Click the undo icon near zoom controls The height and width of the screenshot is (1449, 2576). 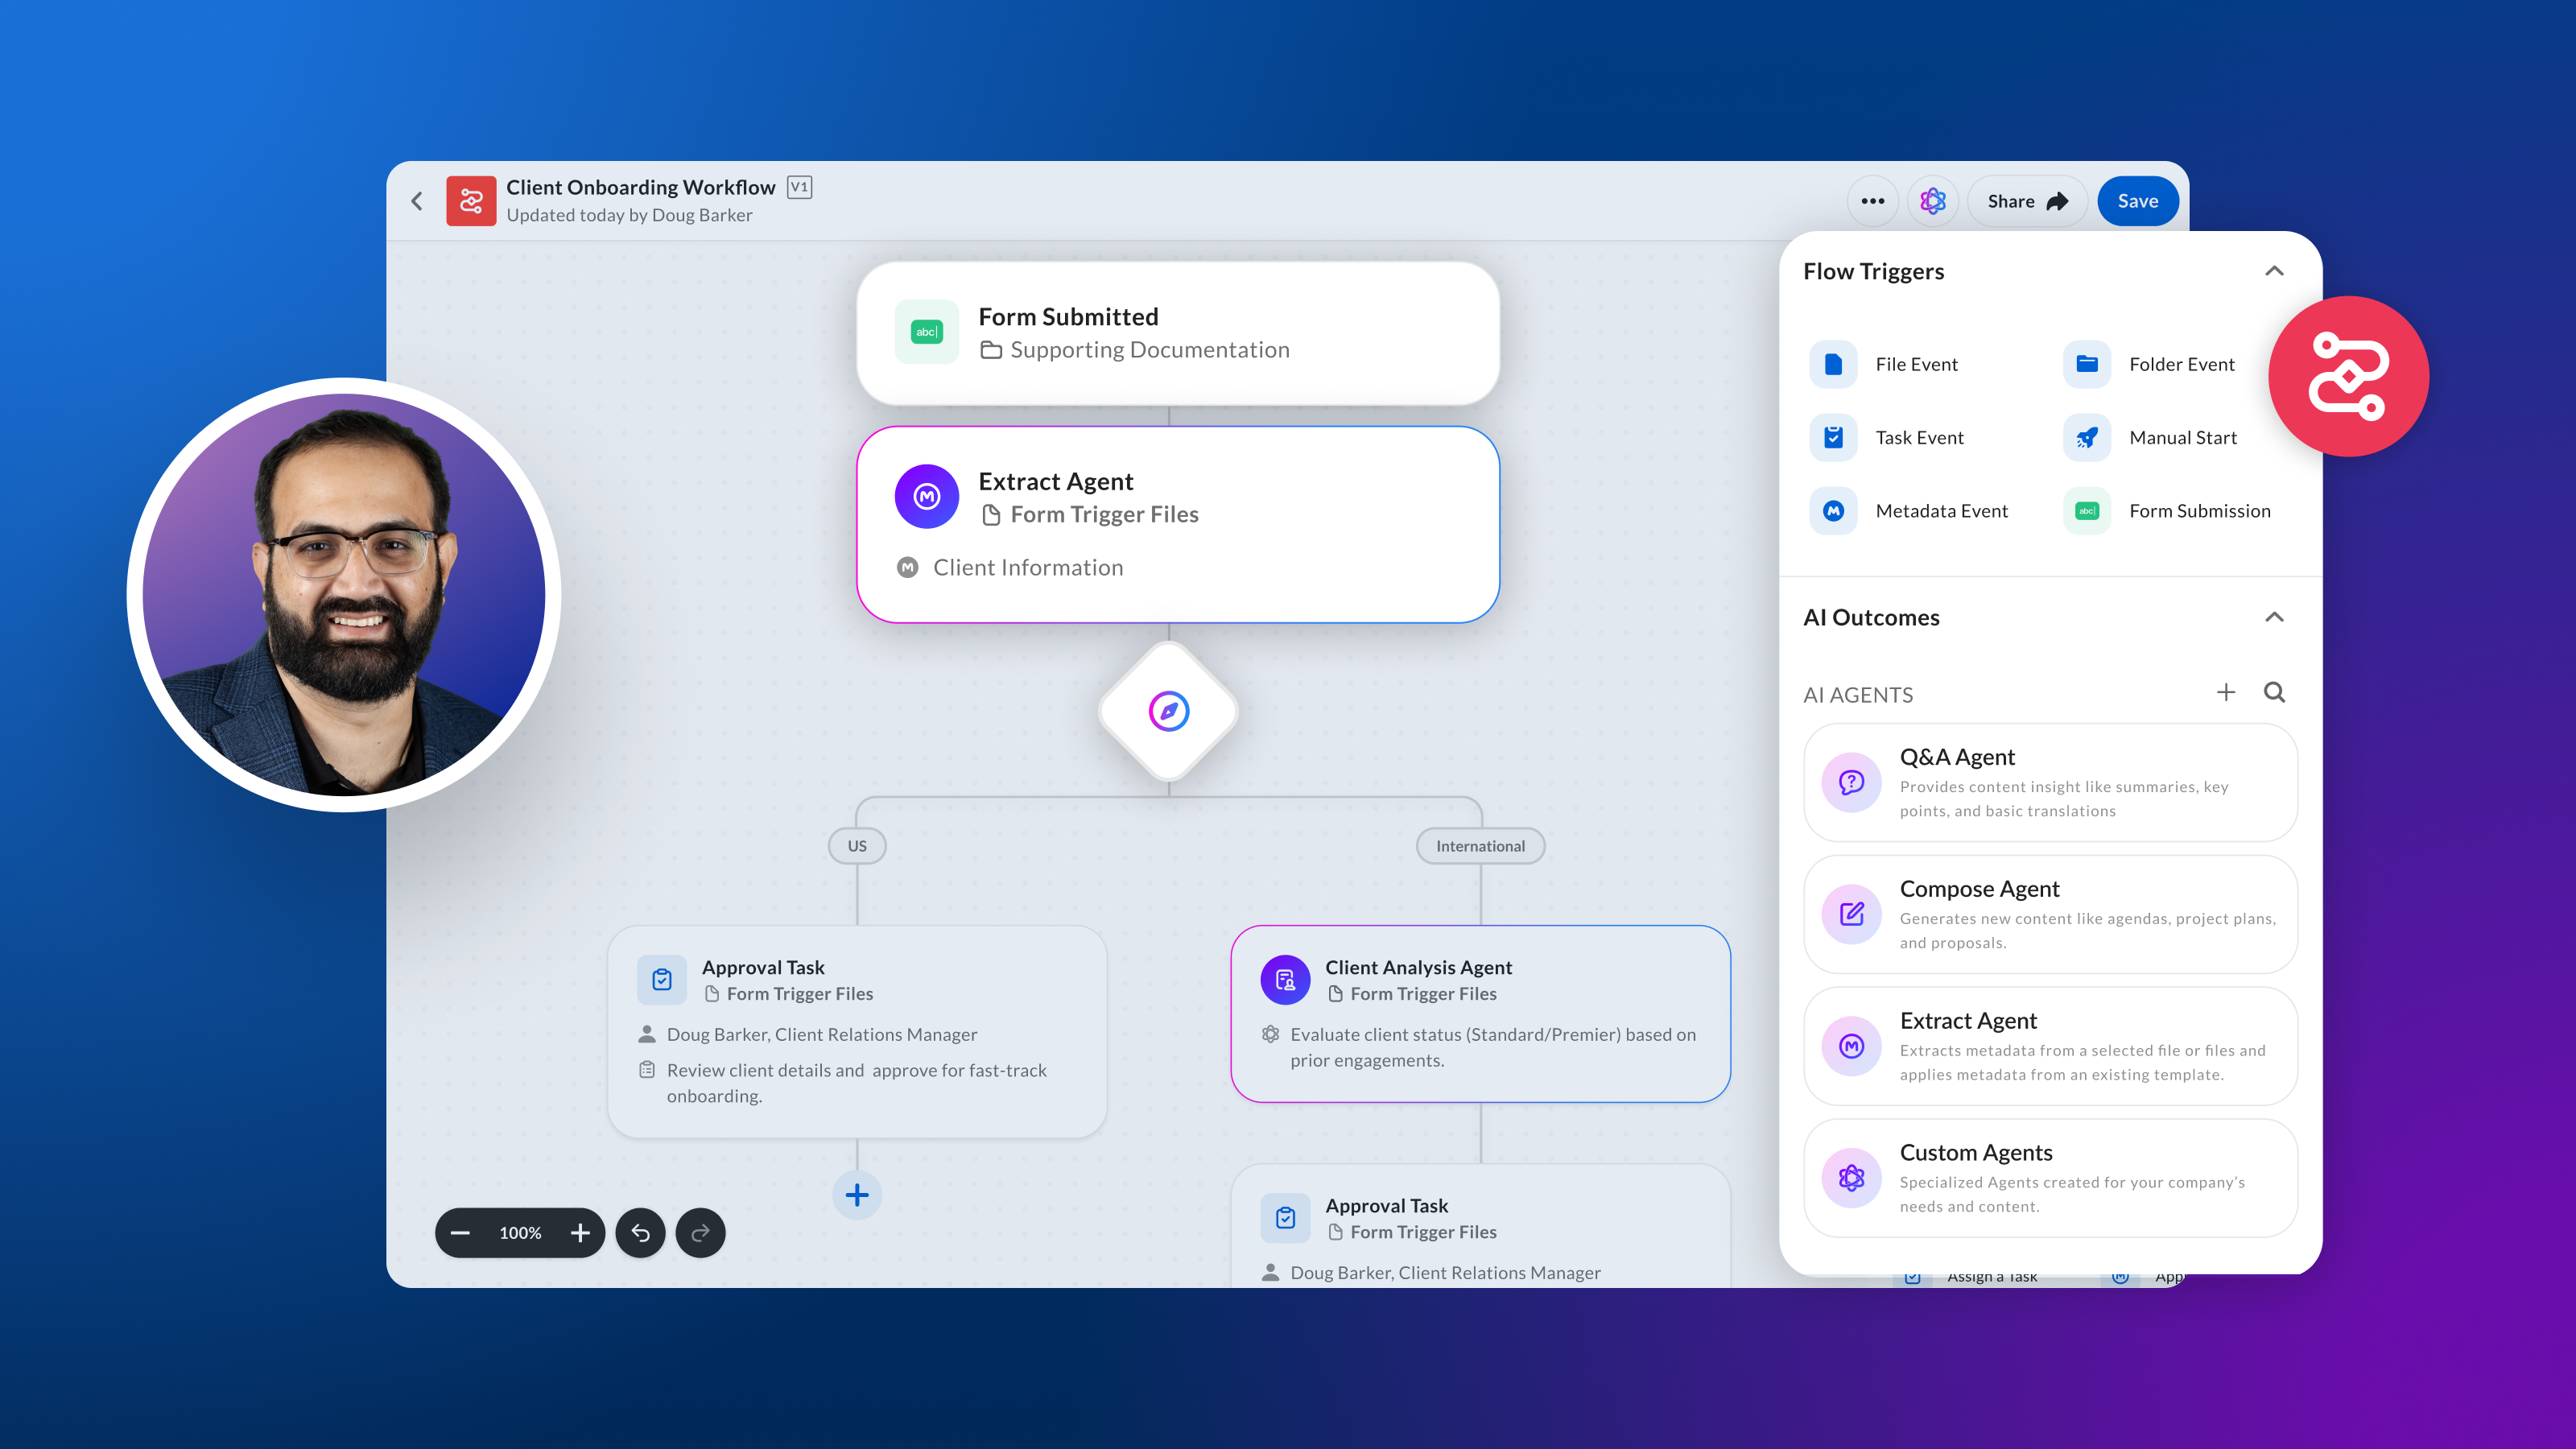click(641, 1233)
